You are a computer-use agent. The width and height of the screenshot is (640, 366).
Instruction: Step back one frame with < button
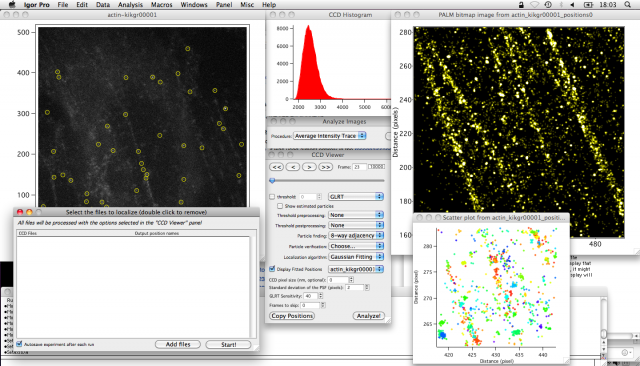(293, 167)
